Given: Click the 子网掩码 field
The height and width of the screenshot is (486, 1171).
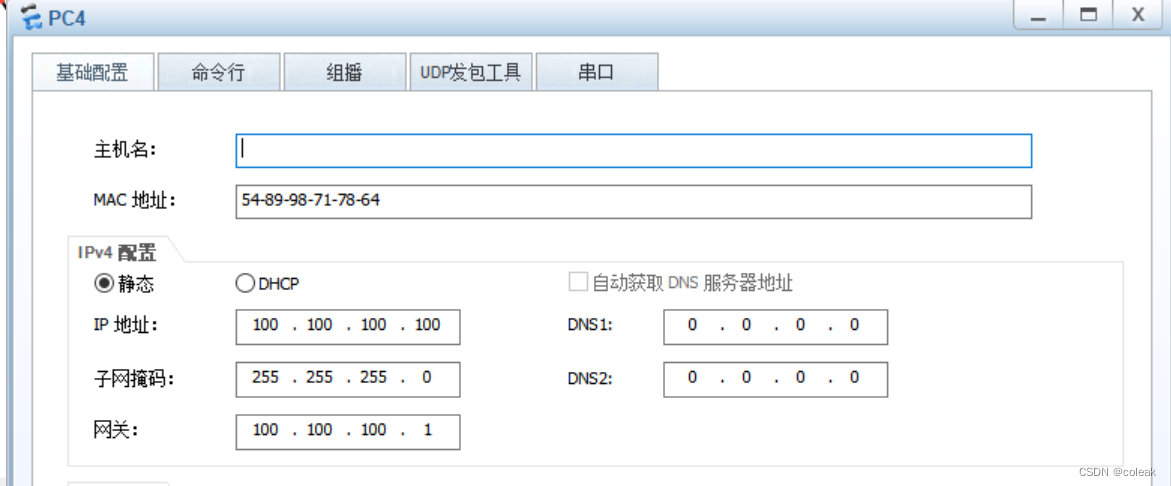Looking at the screenshot, I should (x=347, y=379).
